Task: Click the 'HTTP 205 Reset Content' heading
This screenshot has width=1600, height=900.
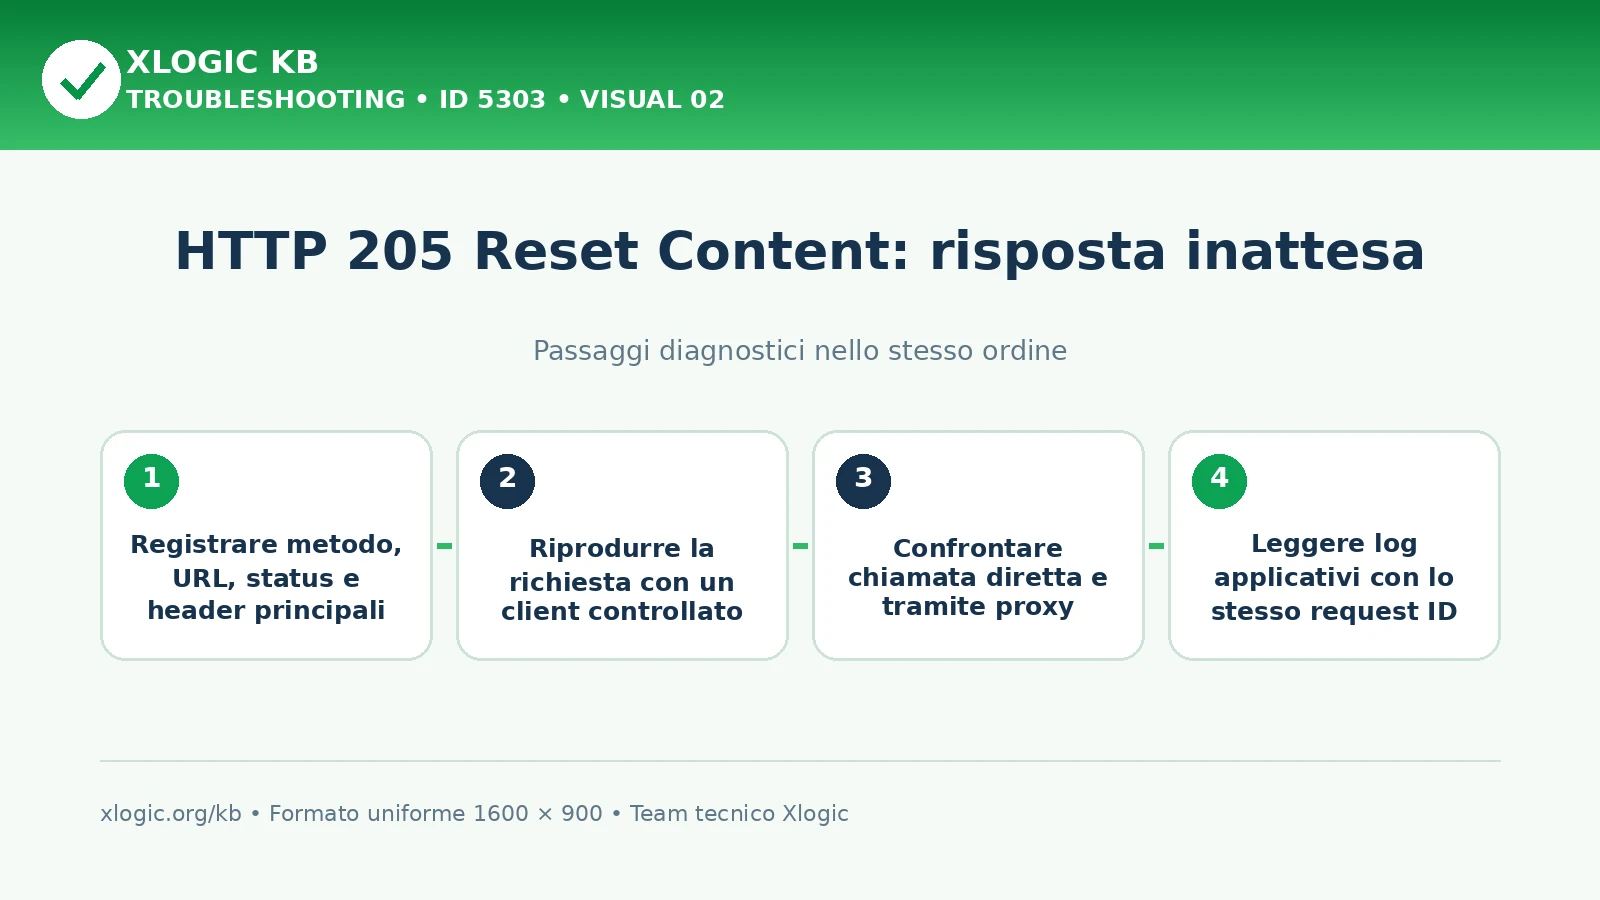Action: click(x=800, y=251)
